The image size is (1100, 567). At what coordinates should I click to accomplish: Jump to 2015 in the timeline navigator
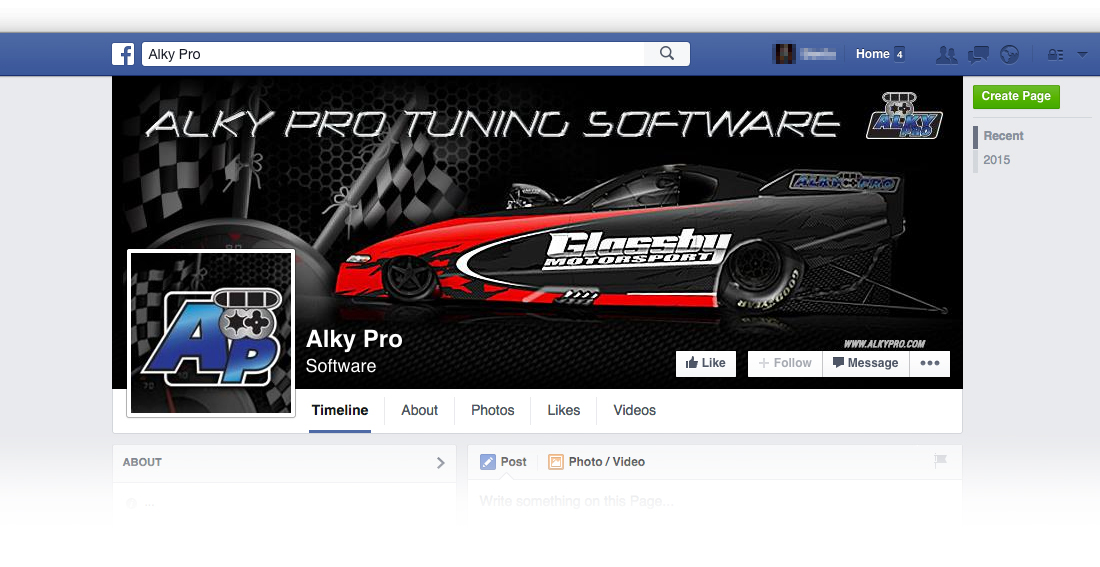pyautogui.click(x=996, y=160)
